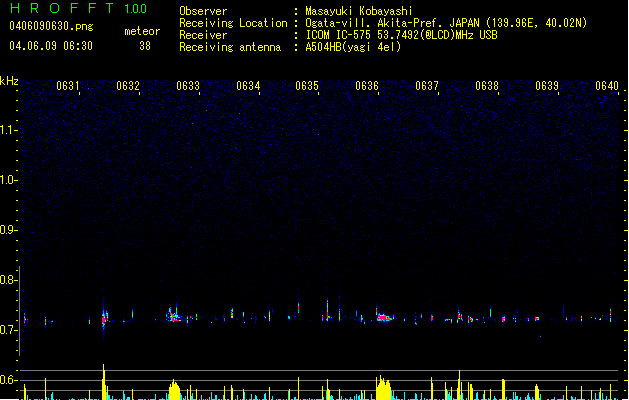Click the 0638 time marker
This screenshot has width=629, height=400.
(487, 85)
